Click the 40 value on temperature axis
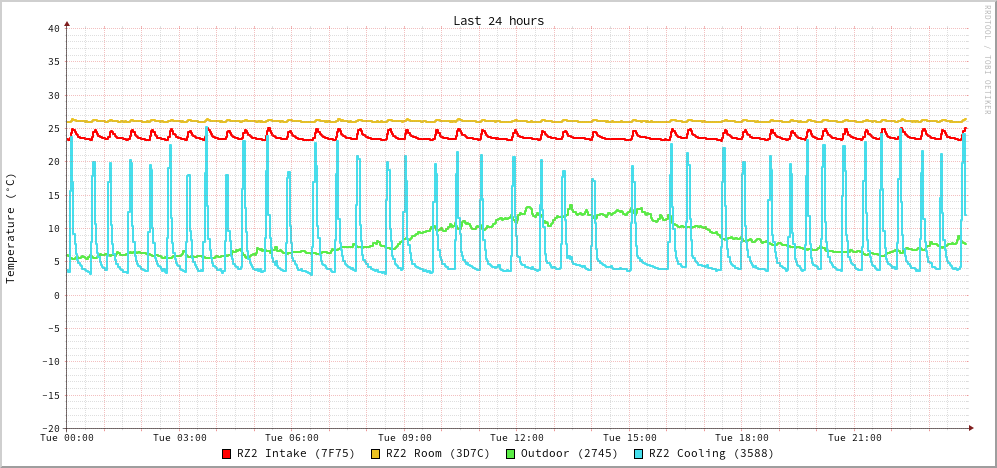The image size is (997, 468). tap(53, 28)
